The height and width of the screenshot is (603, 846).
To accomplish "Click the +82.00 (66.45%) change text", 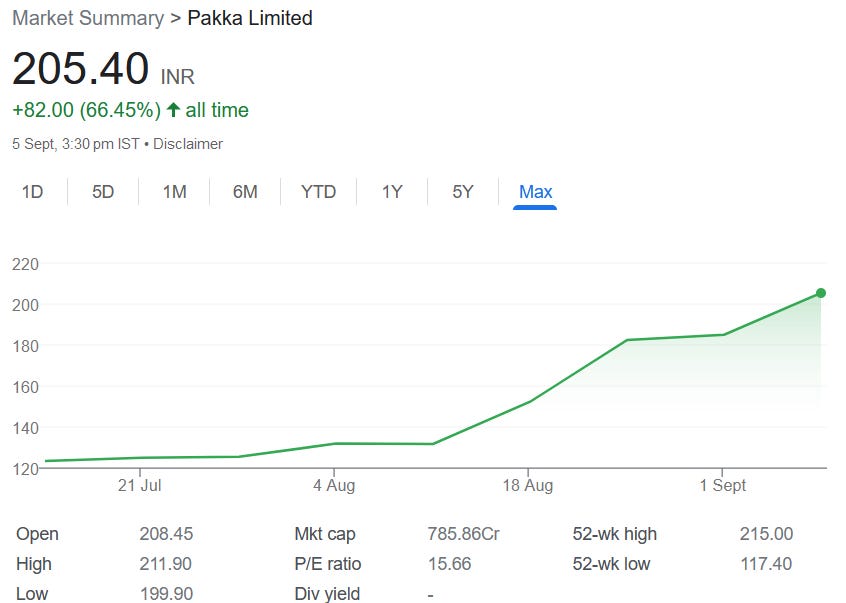I will point(86,110).
